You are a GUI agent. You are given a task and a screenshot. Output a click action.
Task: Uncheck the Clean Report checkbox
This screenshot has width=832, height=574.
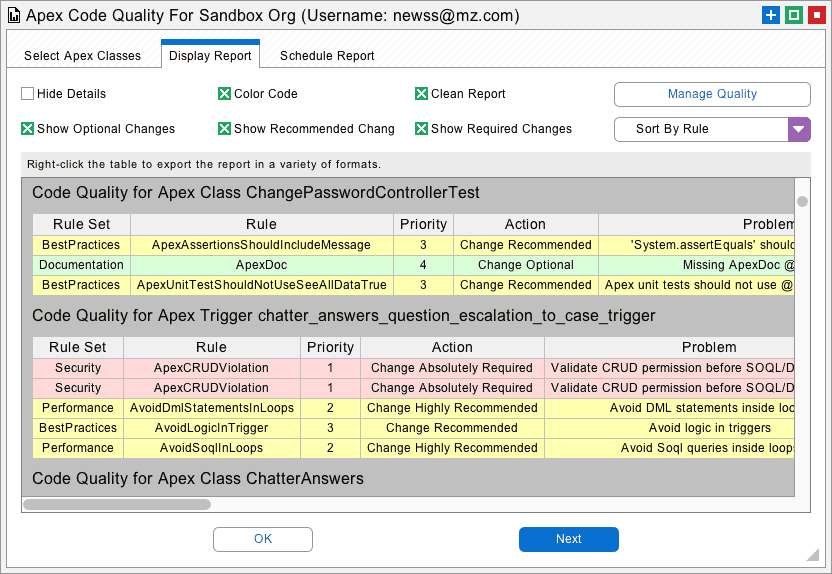[x=421, y=94]
